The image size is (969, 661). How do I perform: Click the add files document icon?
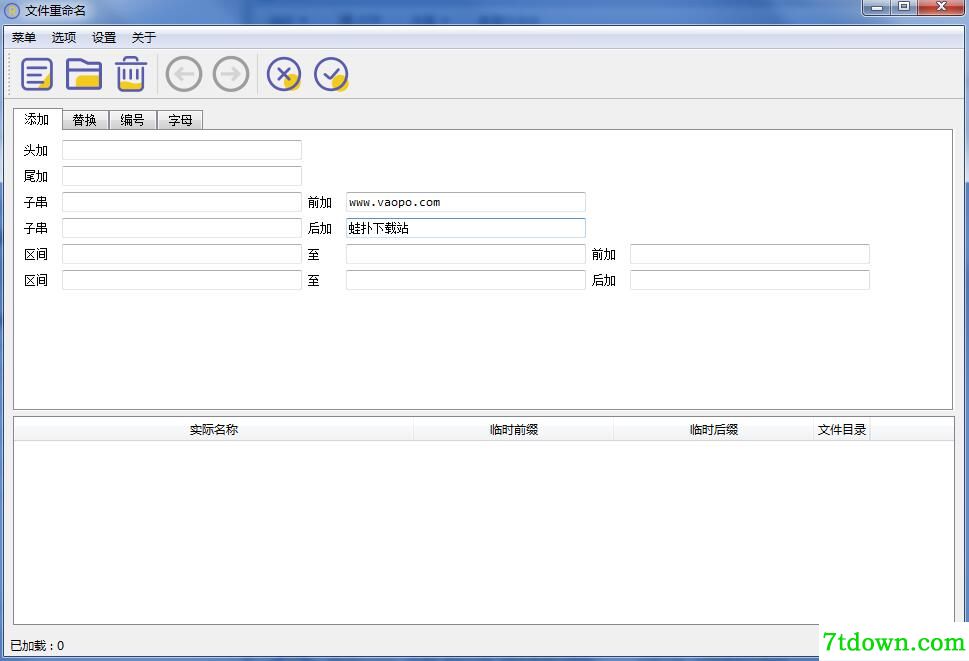pyautogui.click(x=36, y=74)
